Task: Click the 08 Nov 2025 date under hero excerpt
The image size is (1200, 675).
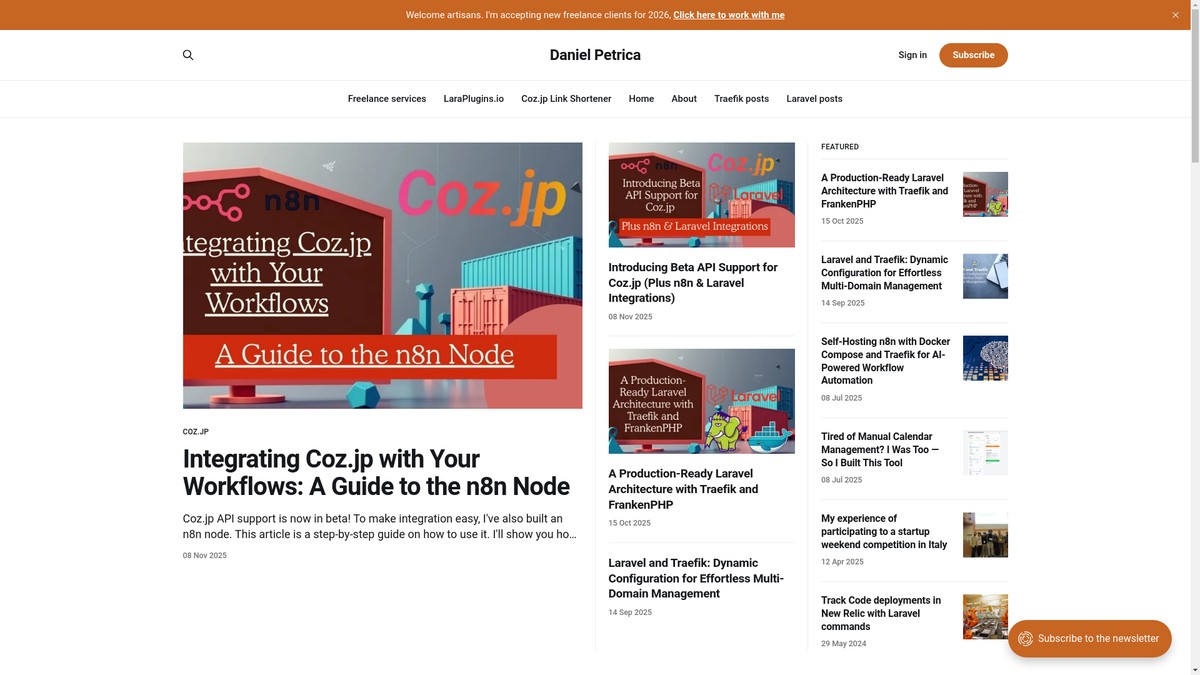Action: pyautogui.click(x=205, y=556)
